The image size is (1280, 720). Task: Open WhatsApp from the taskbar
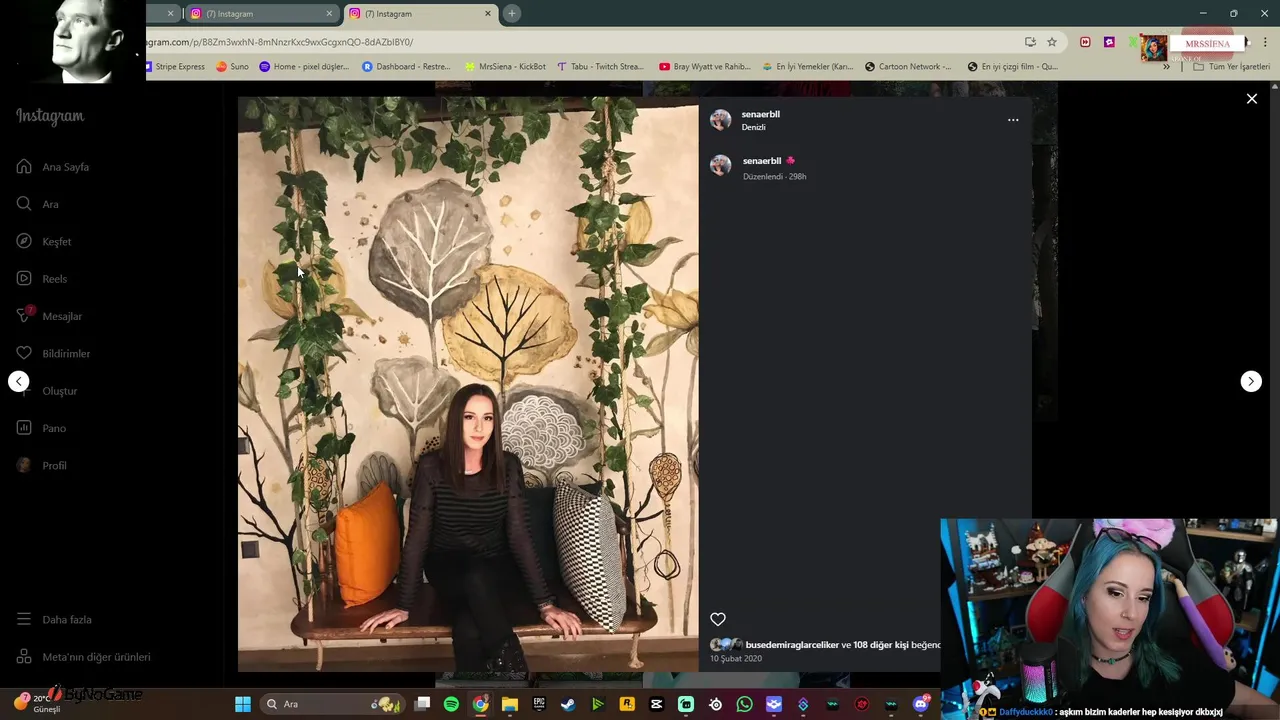pos(744,704)
